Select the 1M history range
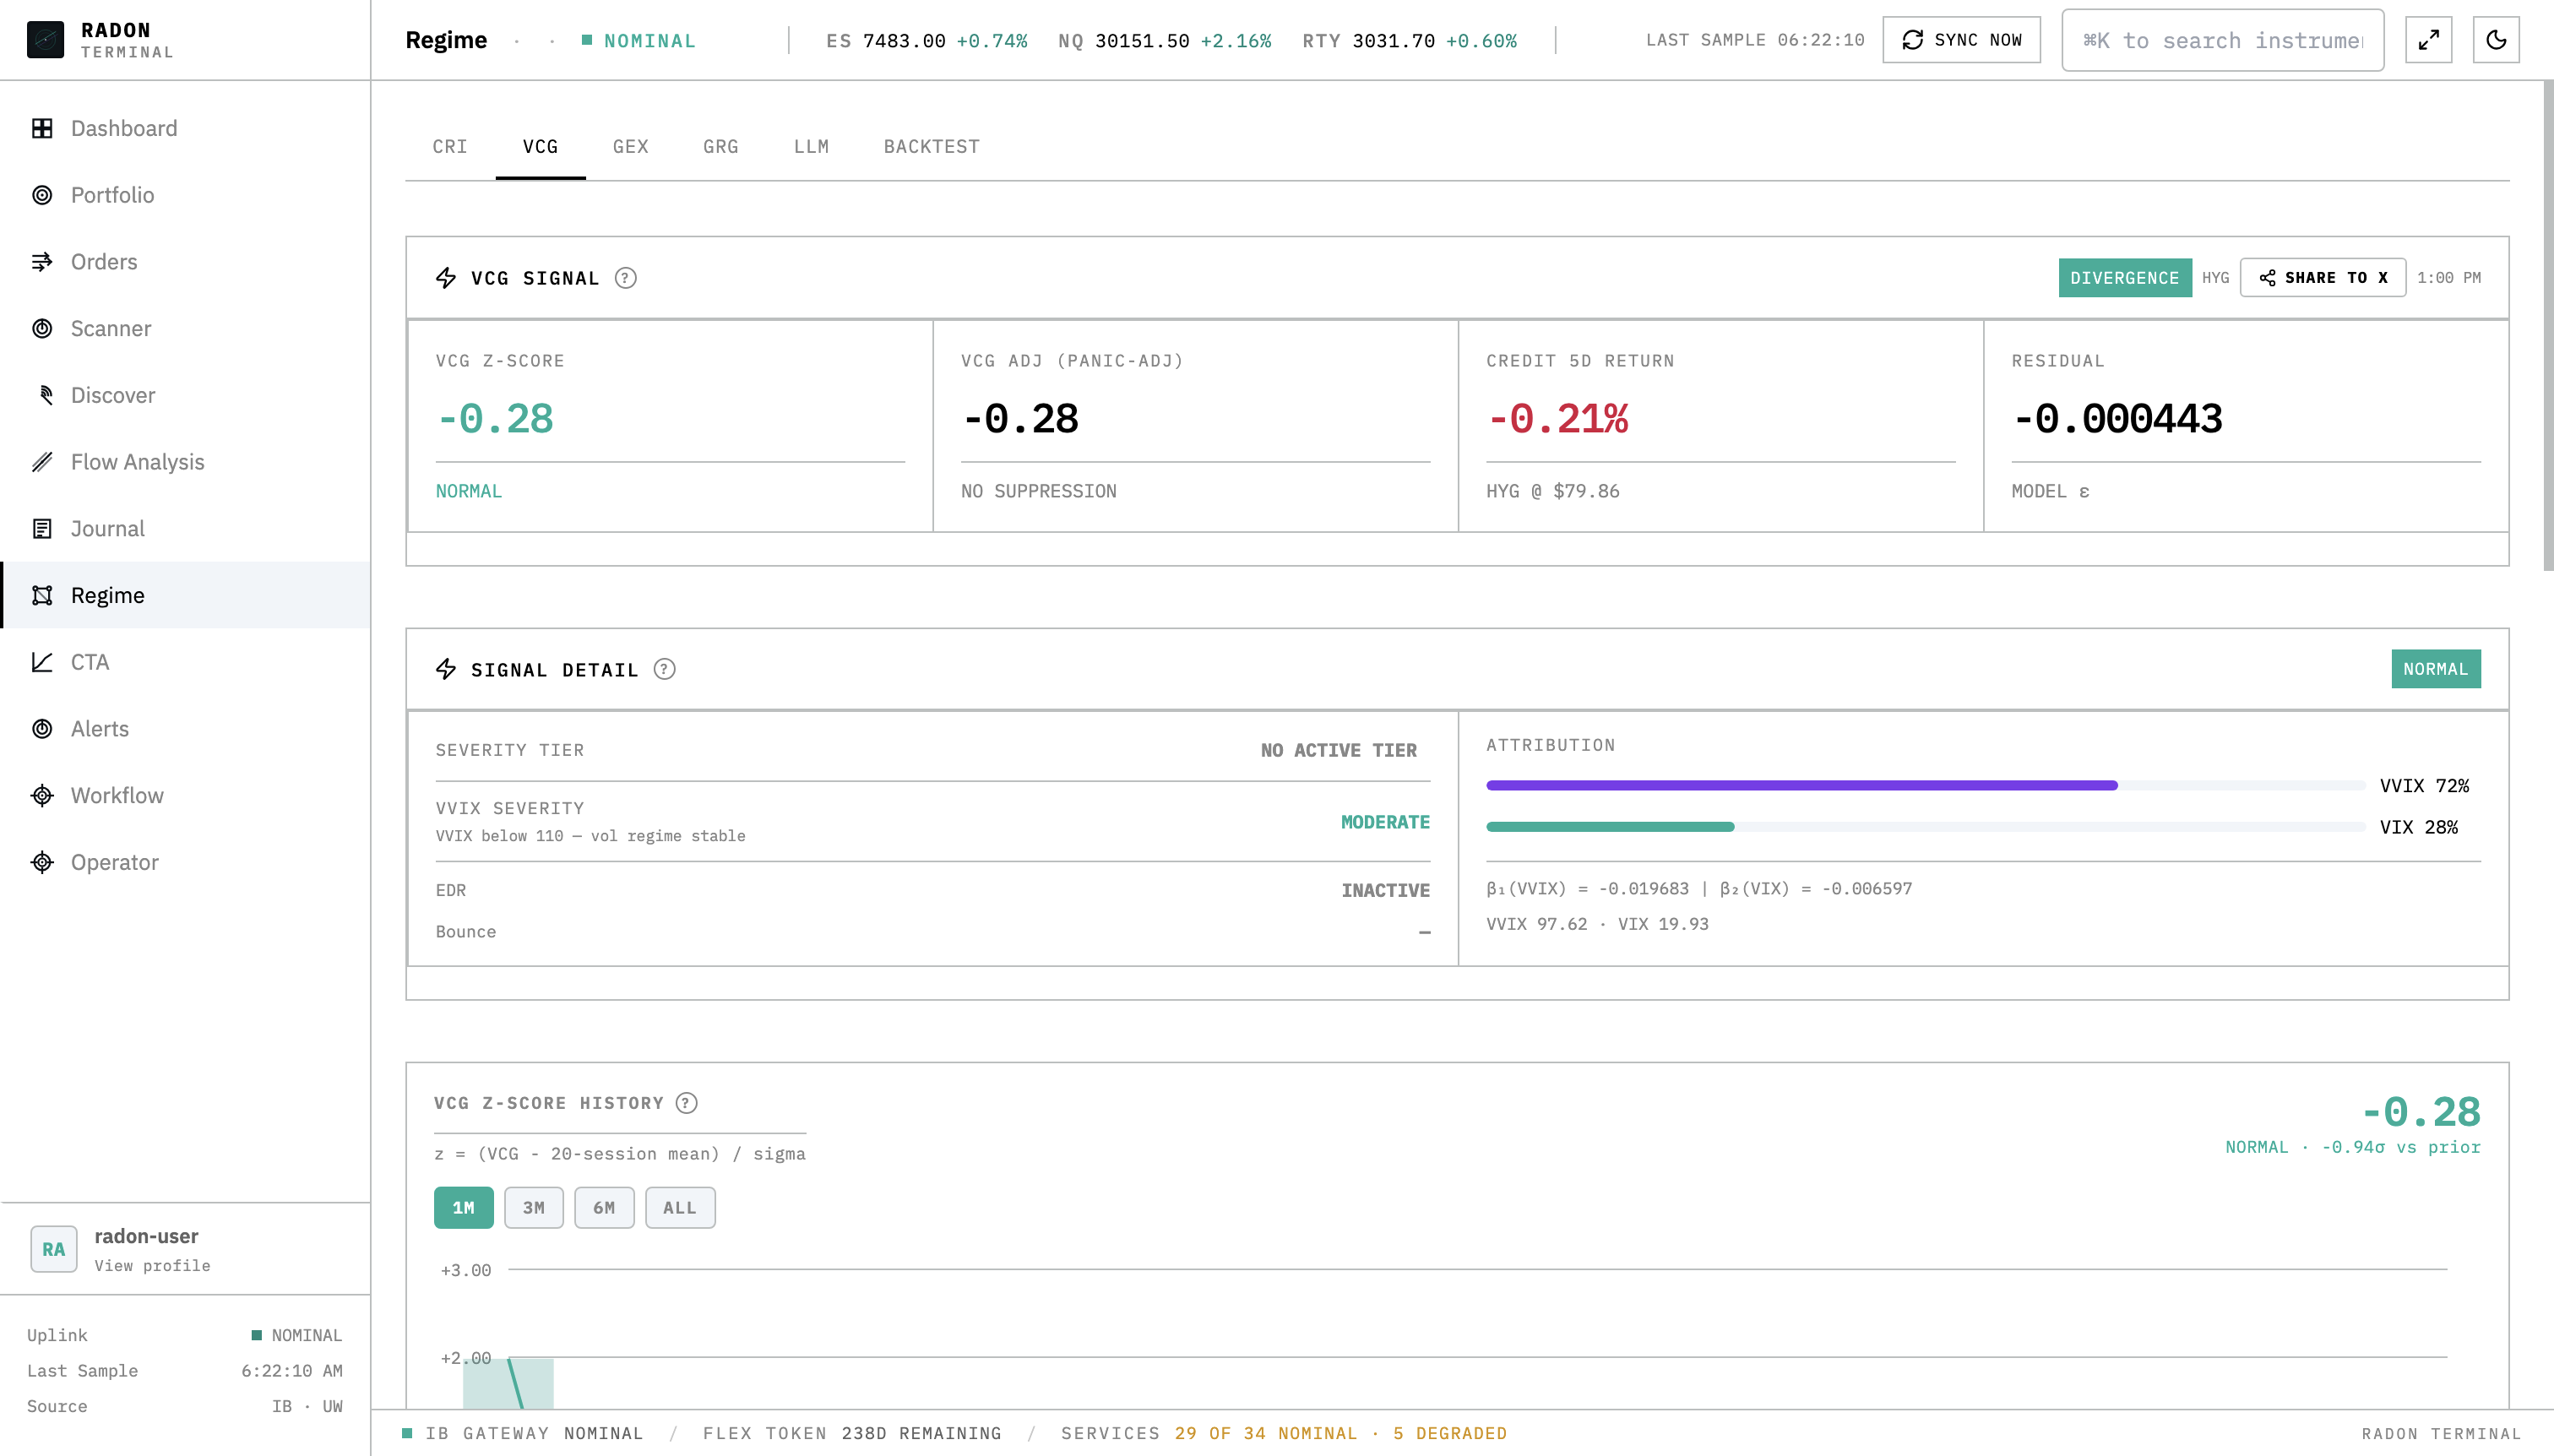The width and height of the screenshot is (2554, 1456). click(464, 1208)
